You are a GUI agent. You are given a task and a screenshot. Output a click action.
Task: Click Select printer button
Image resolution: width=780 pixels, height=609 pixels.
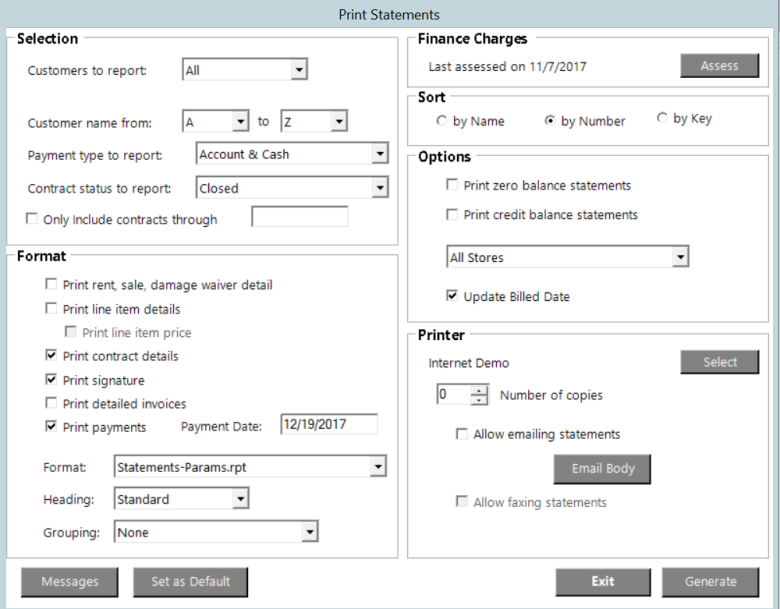719,362
